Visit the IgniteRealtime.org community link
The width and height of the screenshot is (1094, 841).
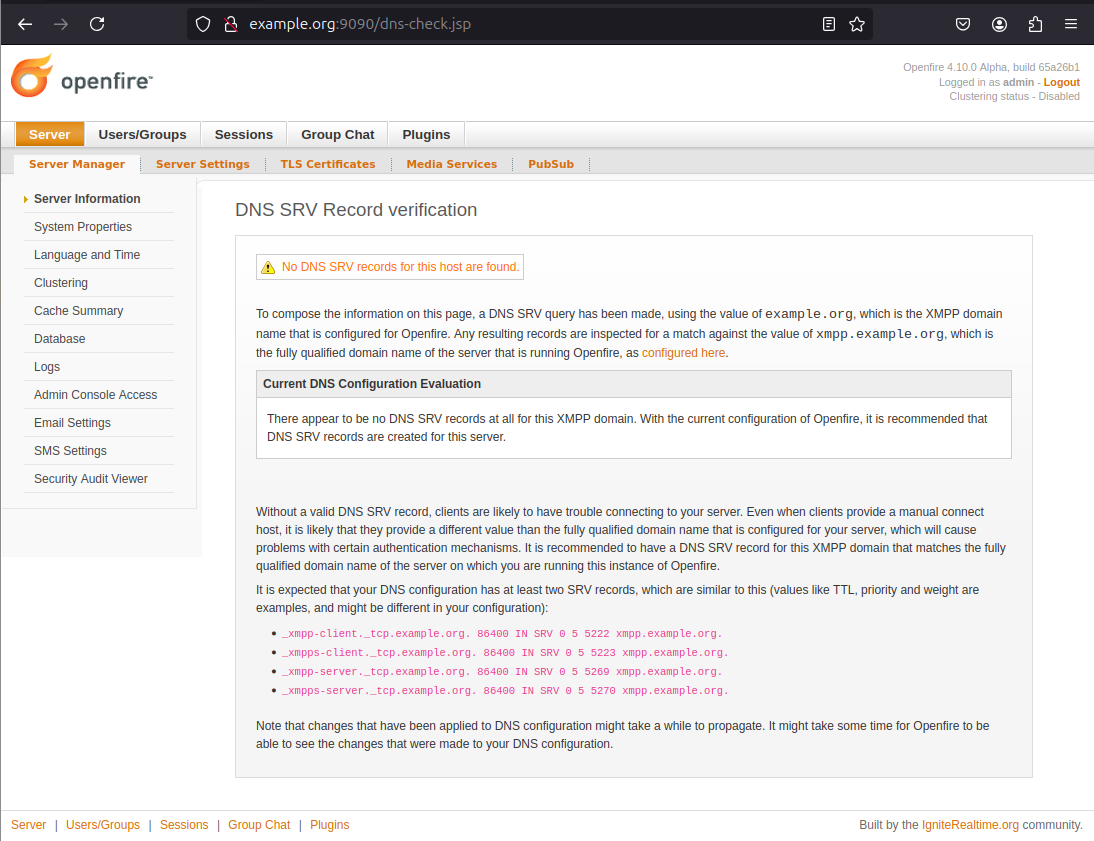pyautogui.click(x=968, y=824)
